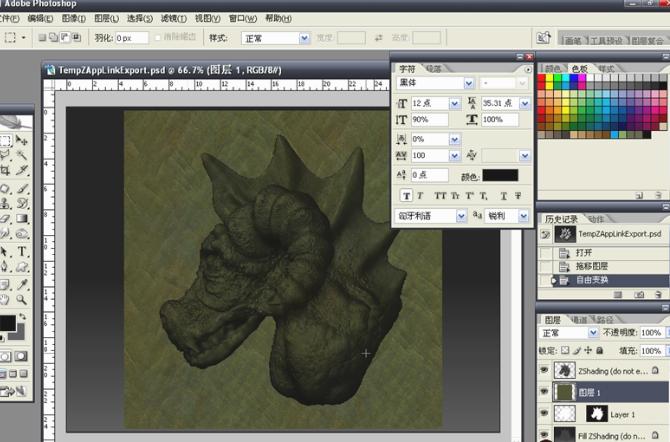Select the 打开 history state
Viewport: 670px width, 442px height.
(584, 253)
